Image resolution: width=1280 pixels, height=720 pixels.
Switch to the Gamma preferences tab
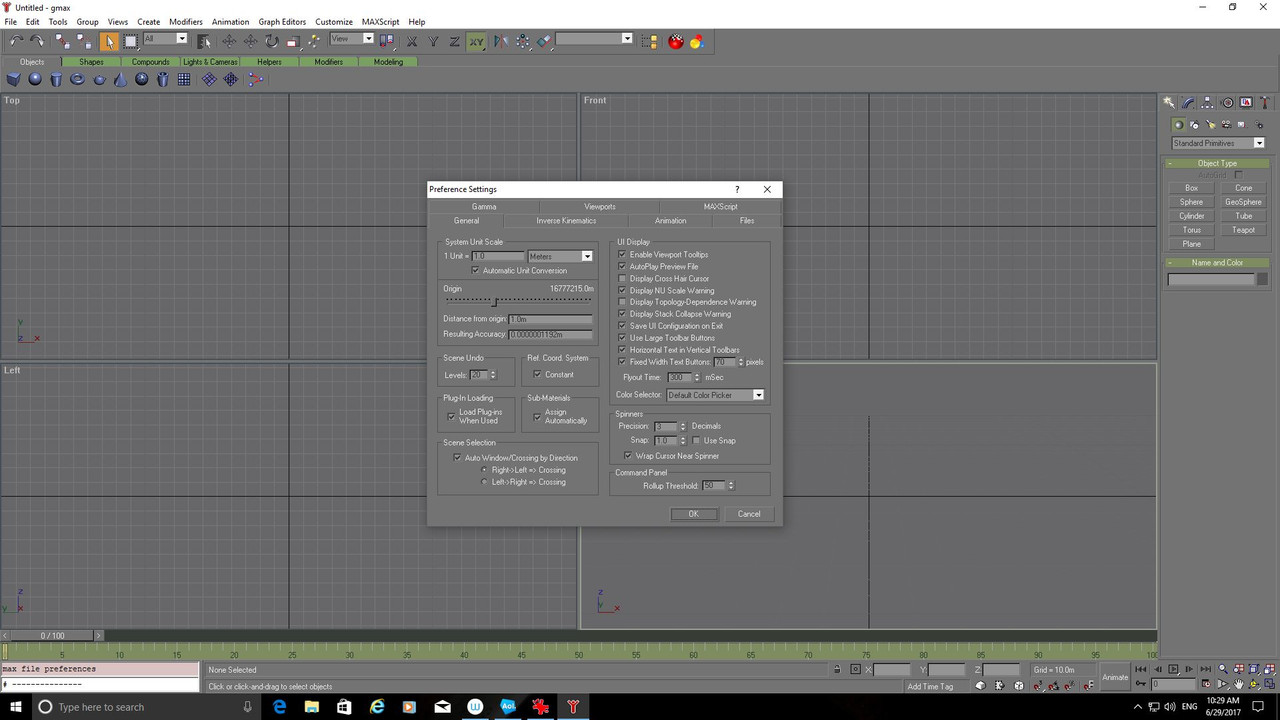tap(484, 207)
